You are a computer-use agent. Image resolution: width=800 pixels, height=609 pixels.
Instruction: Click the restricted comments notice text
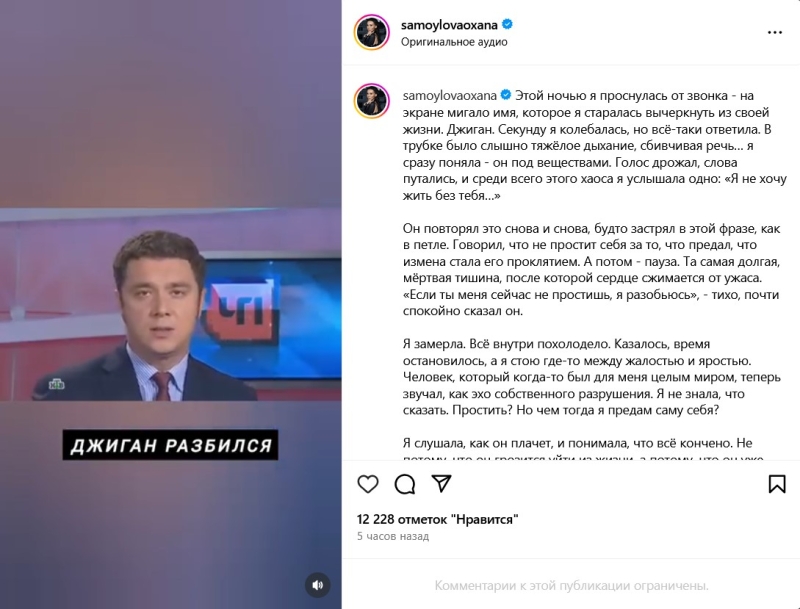click(x=571, y=586)
